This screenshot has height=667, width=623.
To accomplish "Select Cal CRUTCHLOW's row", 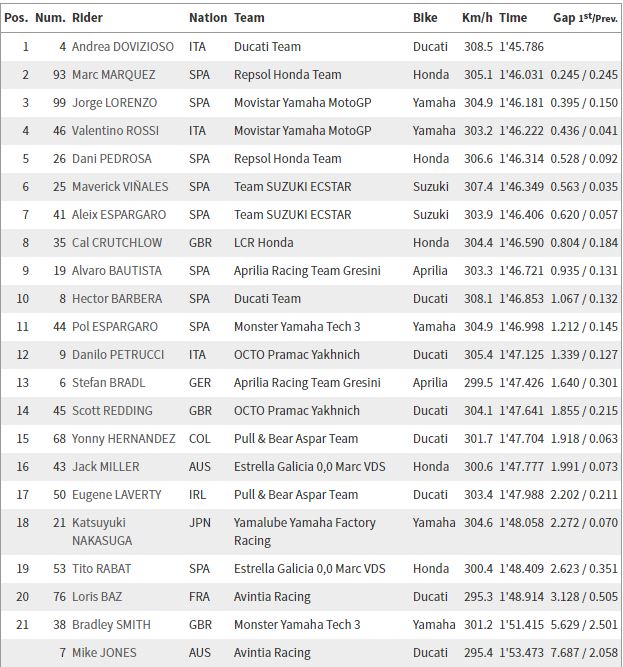I will tap(311, 243).
